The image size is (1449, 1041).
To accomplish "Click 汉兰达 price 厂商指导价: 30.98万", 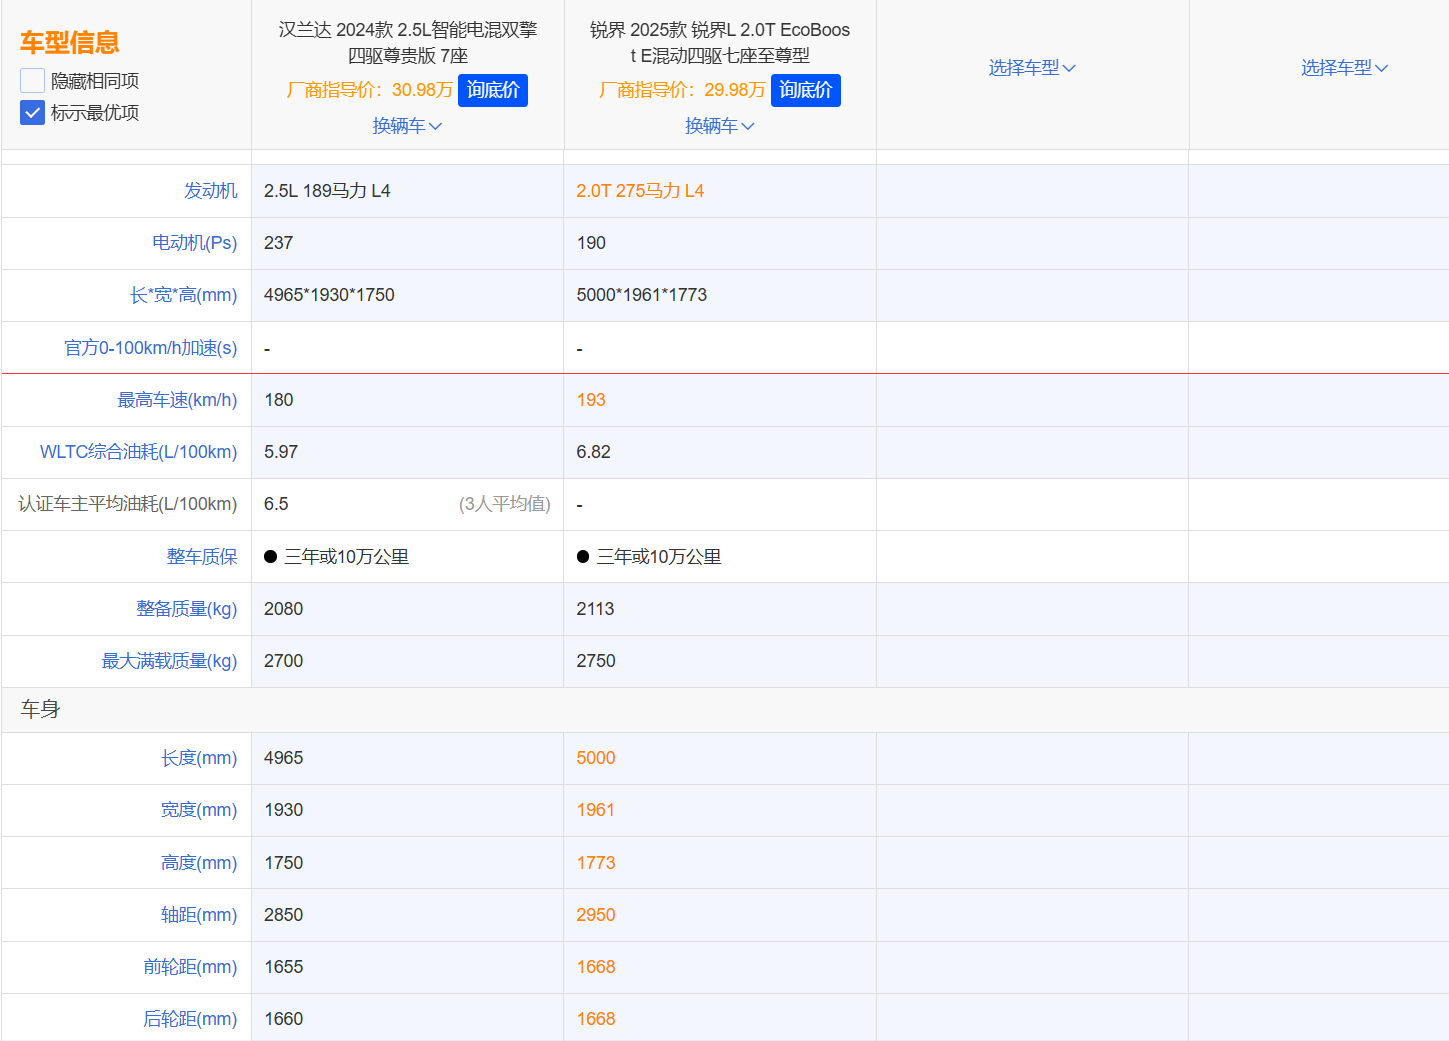I will point(370,90).
